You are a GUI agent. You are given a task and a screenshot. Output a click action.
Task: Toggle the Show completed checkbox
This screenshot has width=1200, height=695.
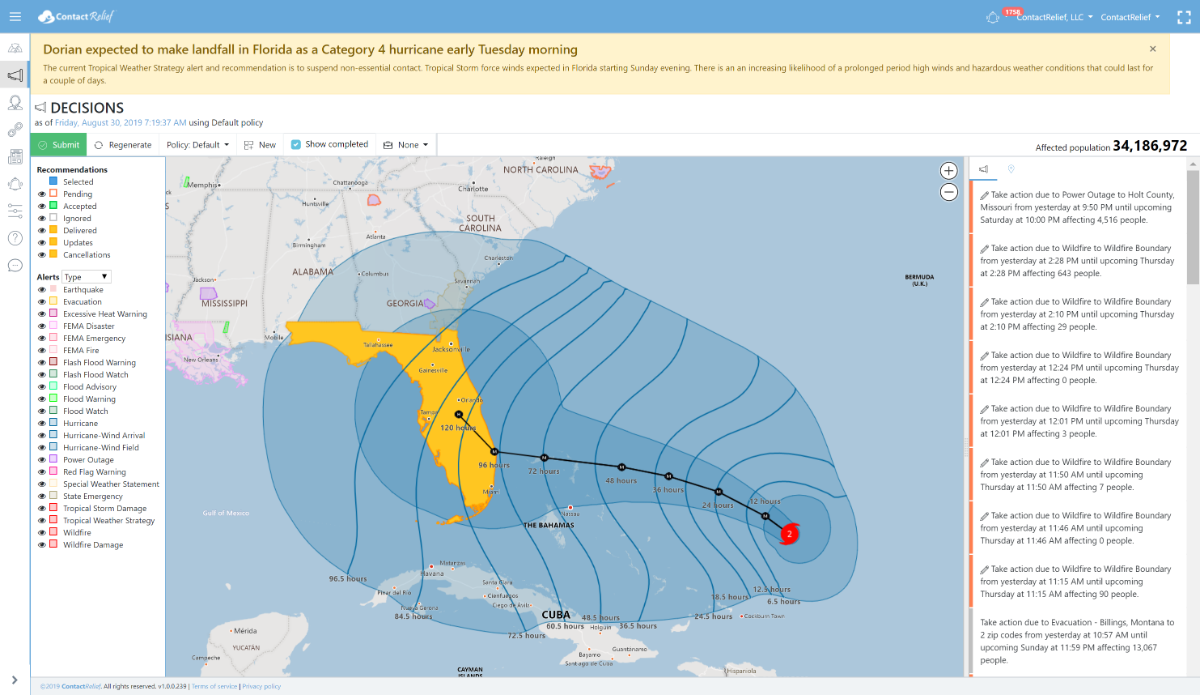[x=296, y=145]
